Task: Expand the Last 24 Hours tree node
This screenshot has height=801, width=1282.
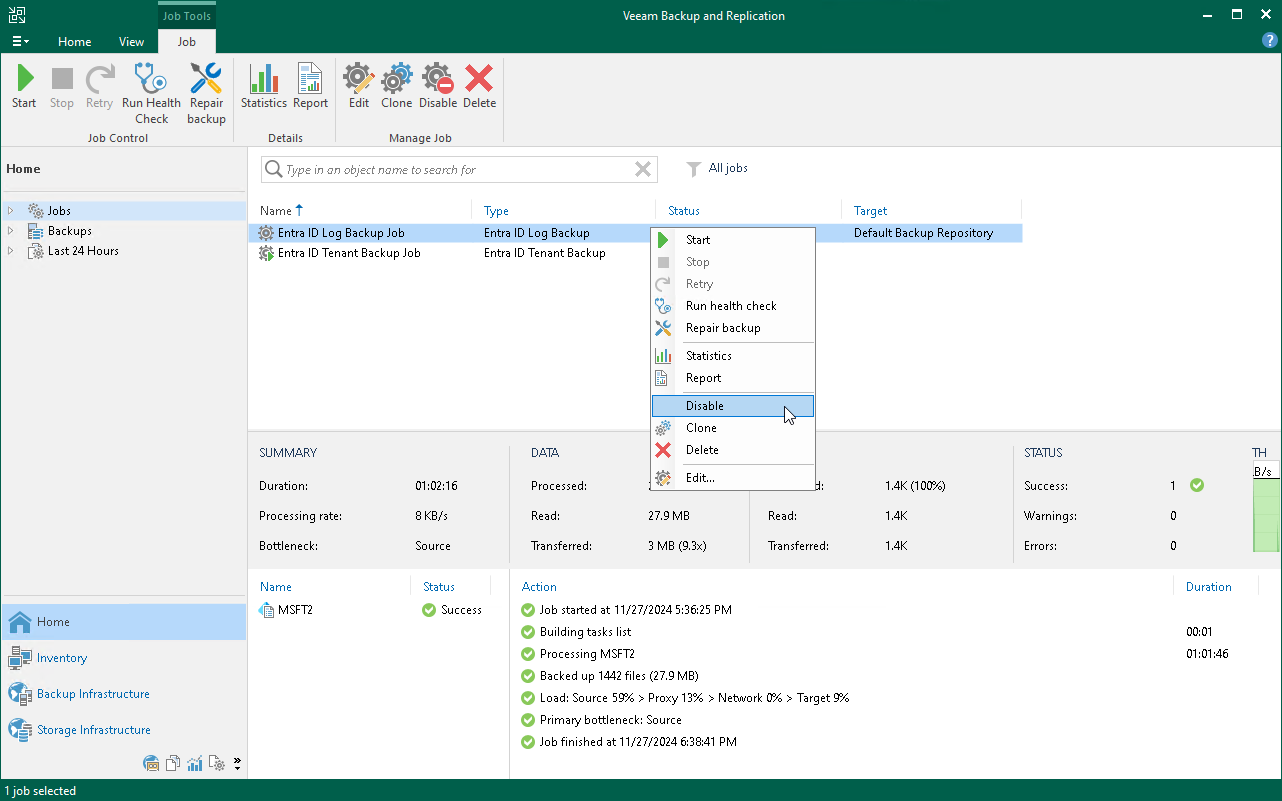Action: [11, 251]
